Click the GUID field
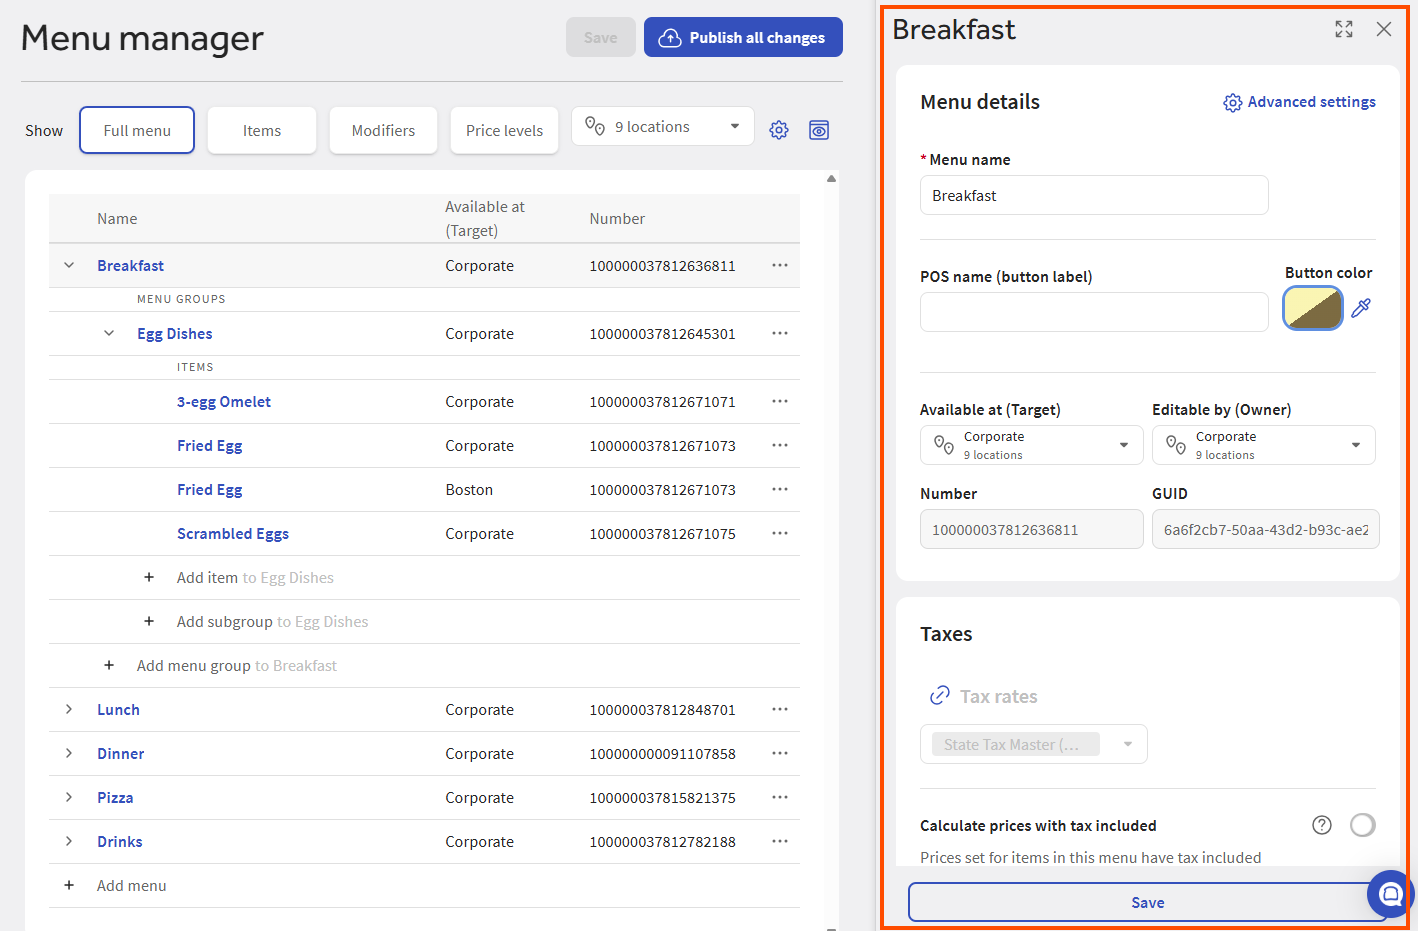This screenshot has width=1418, height=931. click(x=1265, y=529)
